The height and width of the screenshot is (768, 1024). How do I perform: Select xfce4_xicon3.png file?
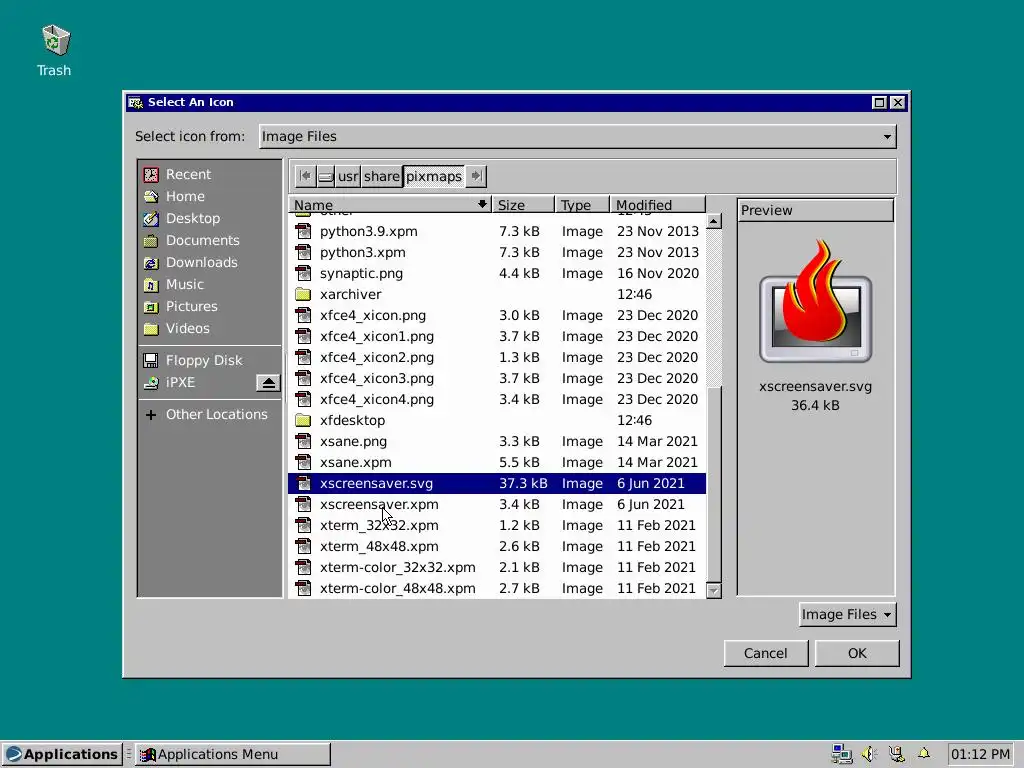coord(496,378)
